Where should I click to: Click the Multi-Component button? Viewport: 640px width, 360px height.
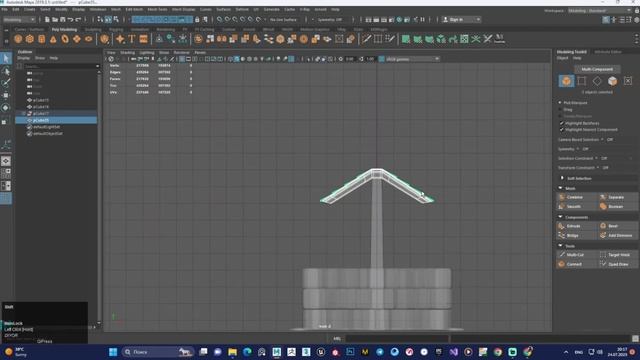(597, 69)
